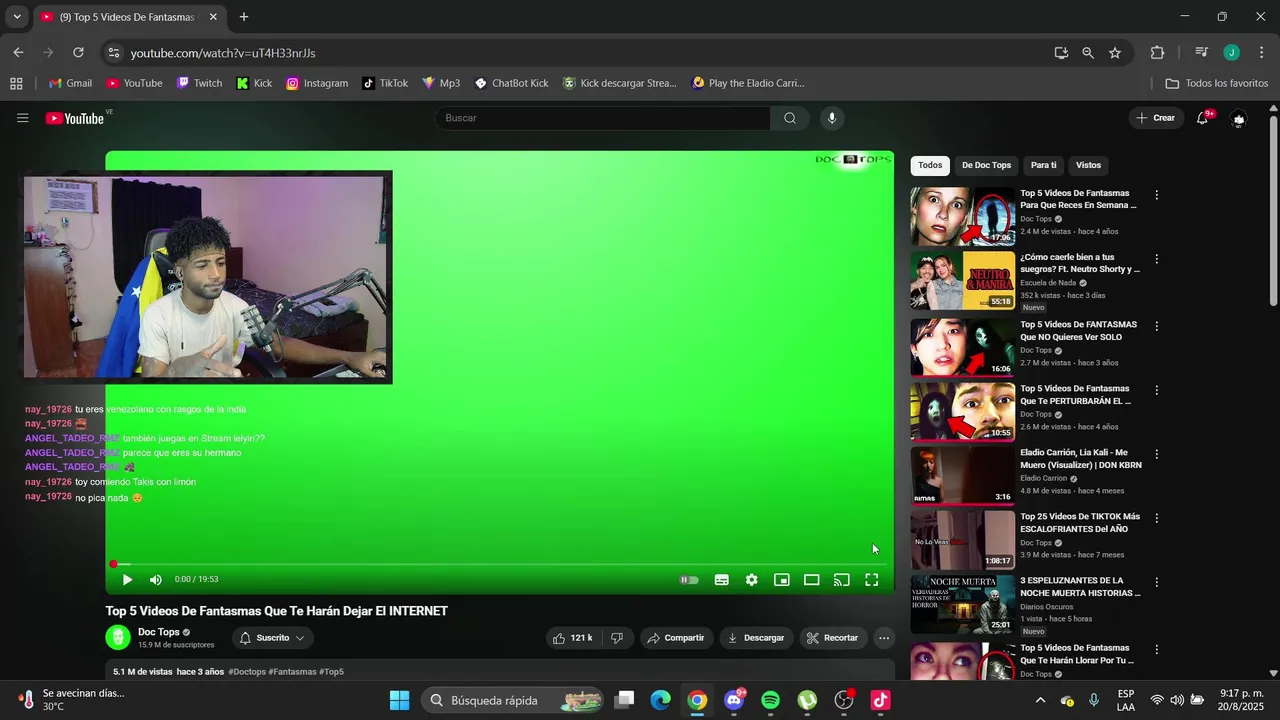Go back in Chrome
1280x720 pixels.
pos(18,53)
